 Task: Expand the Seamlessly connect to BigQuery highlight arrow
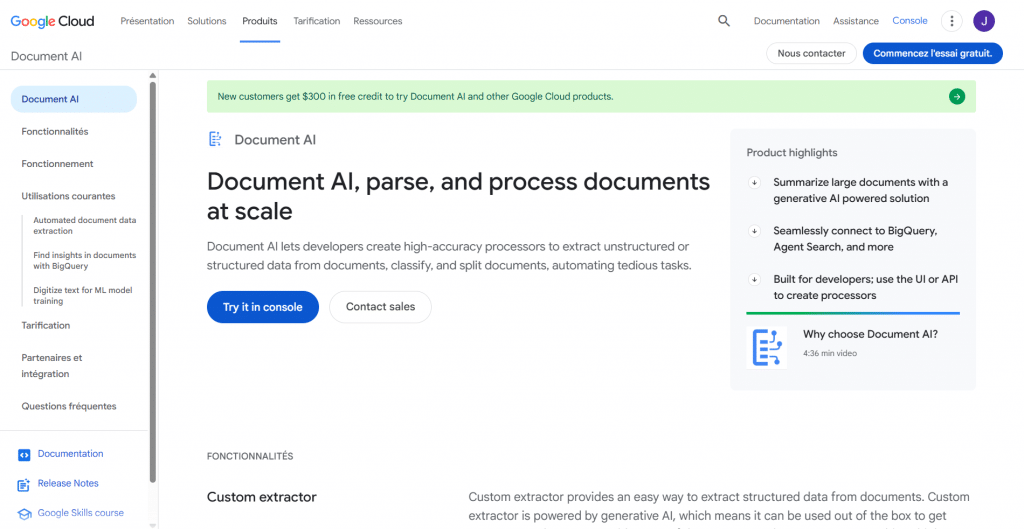(754, 231)
